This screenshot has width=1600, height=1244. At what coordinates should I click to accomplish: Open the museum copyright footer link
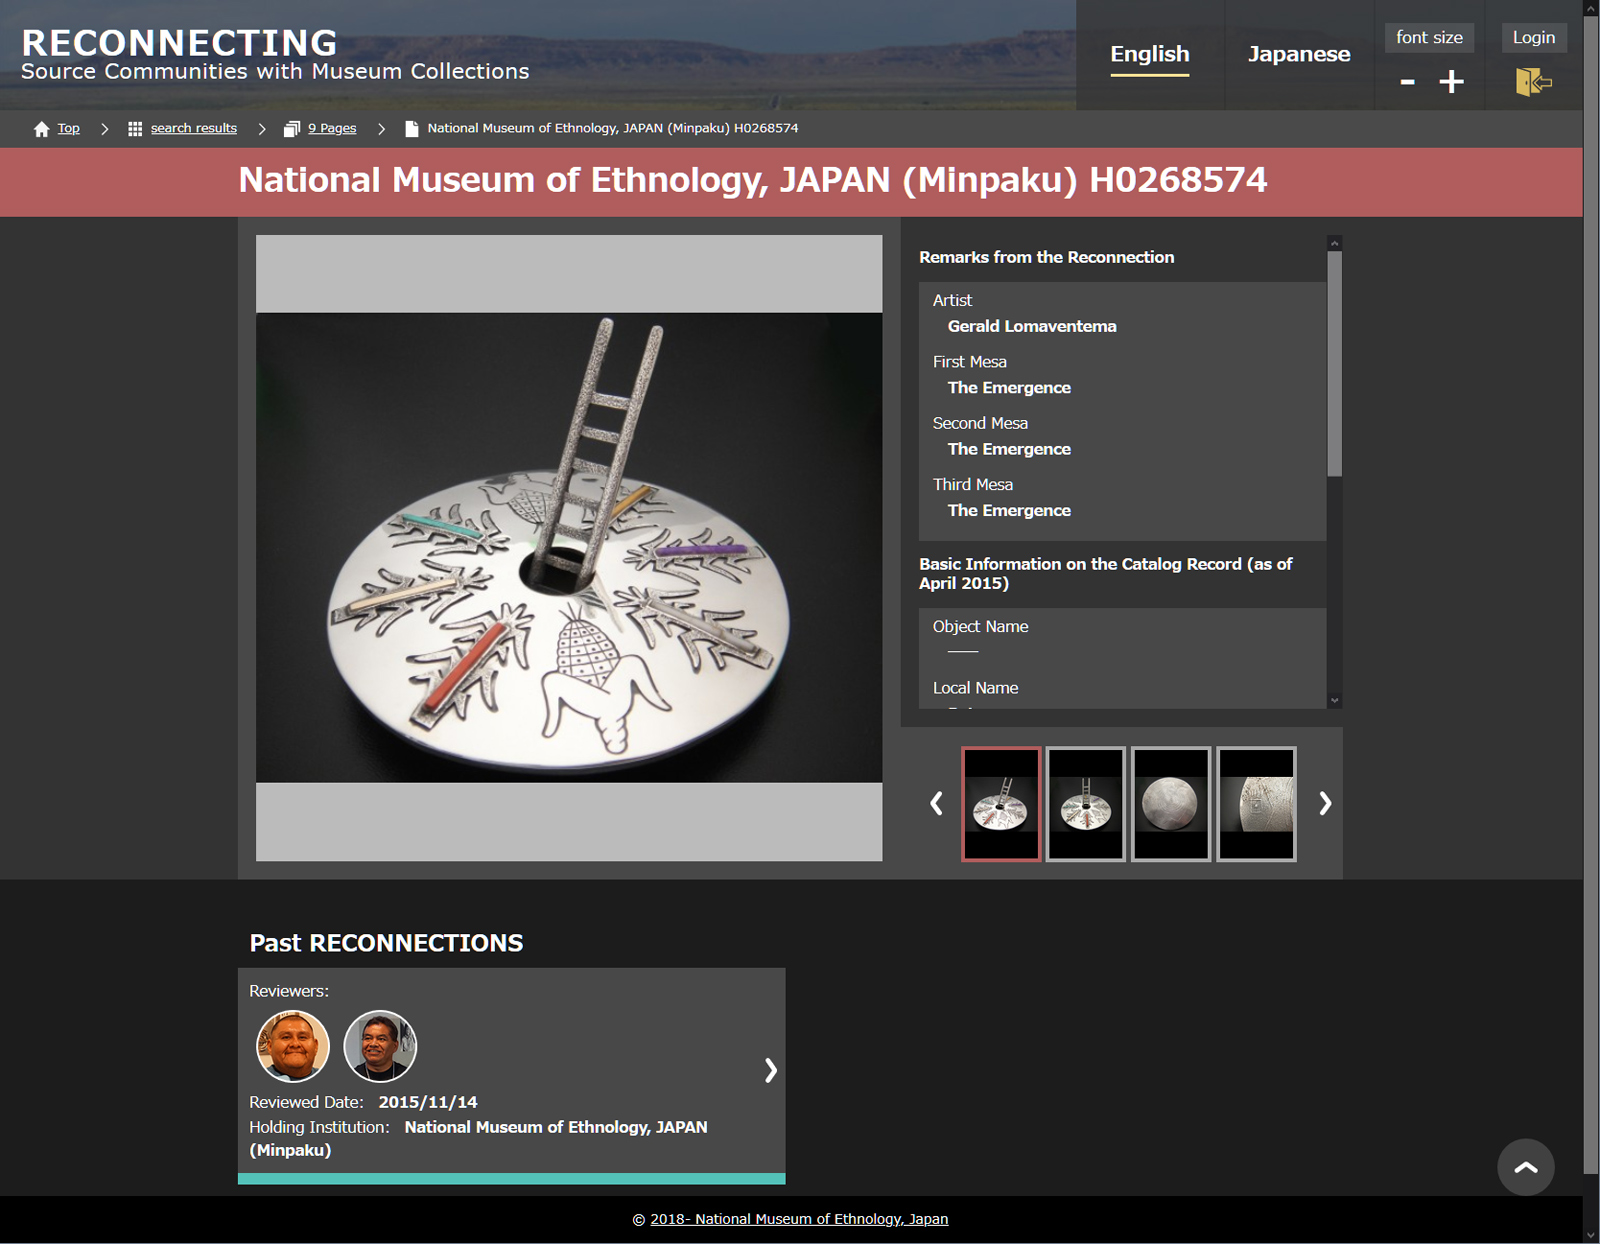(799, 1219)
